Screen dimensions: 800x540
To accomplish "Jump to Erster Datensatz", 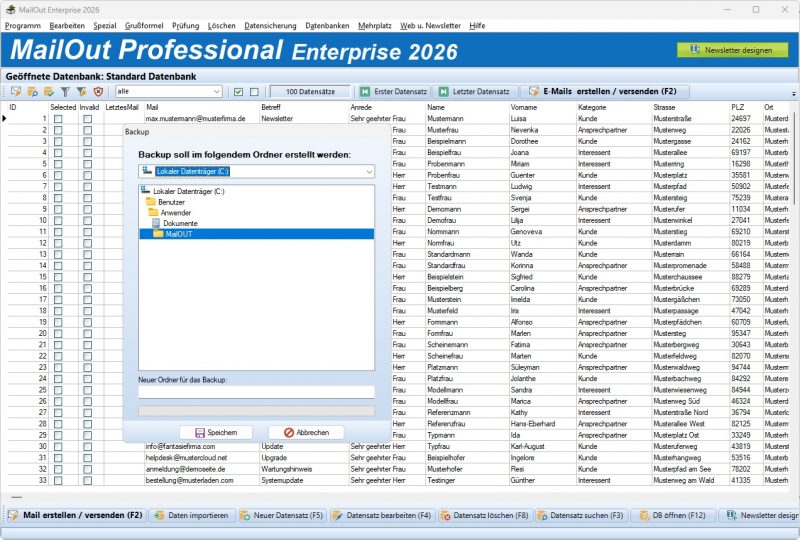I will coord(393,91).
